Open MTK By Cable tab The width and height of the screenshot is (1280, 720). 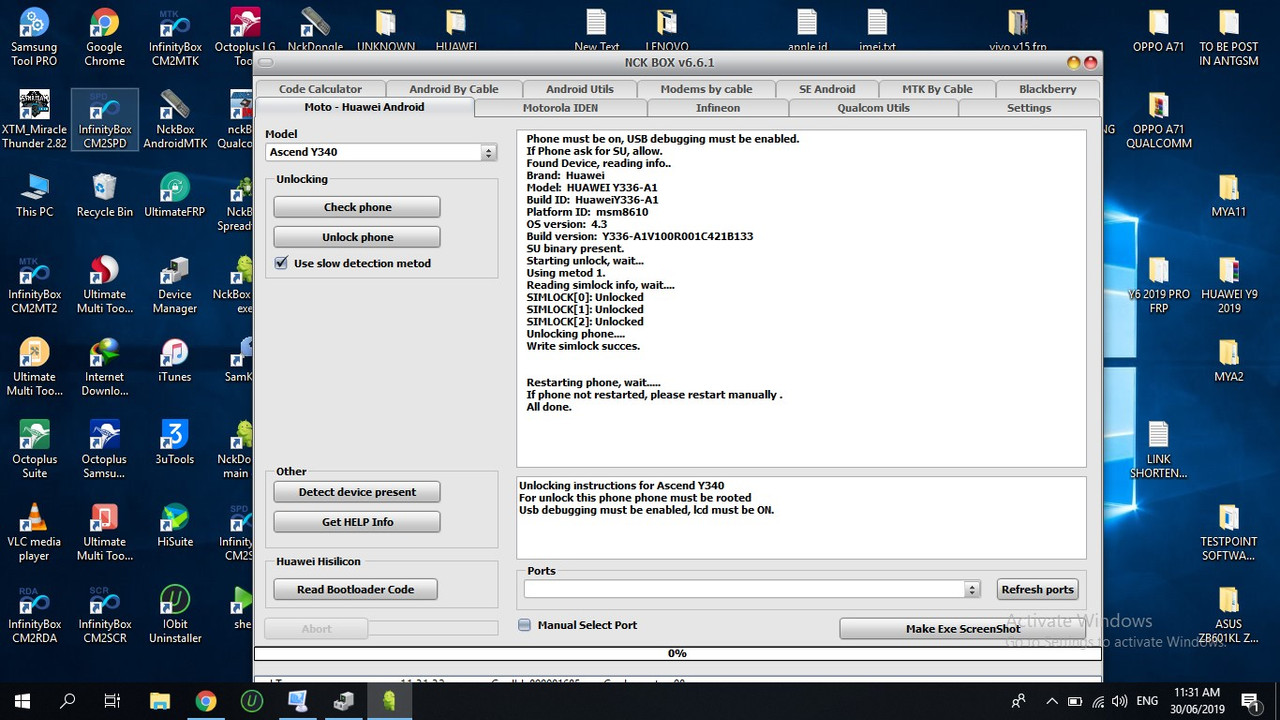click(x=937, y=89)
